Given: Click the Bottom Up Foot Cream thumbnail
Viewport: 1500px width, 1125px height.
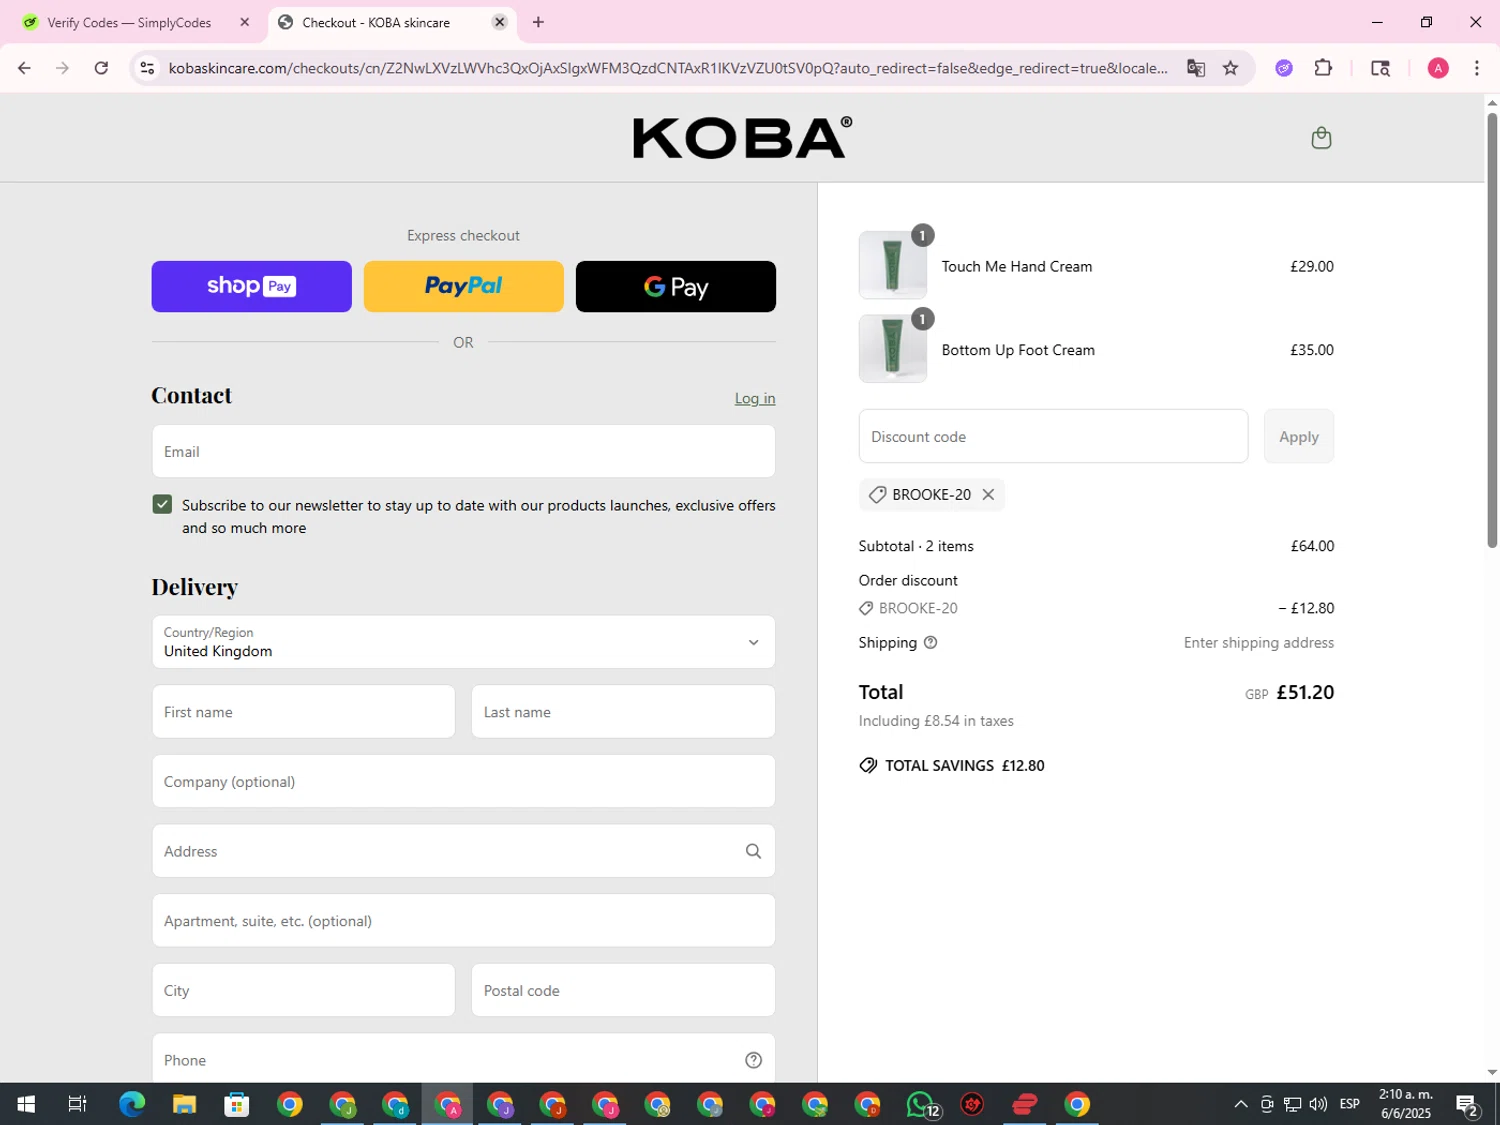Looking at the screenshot, I should pos(892,349).
